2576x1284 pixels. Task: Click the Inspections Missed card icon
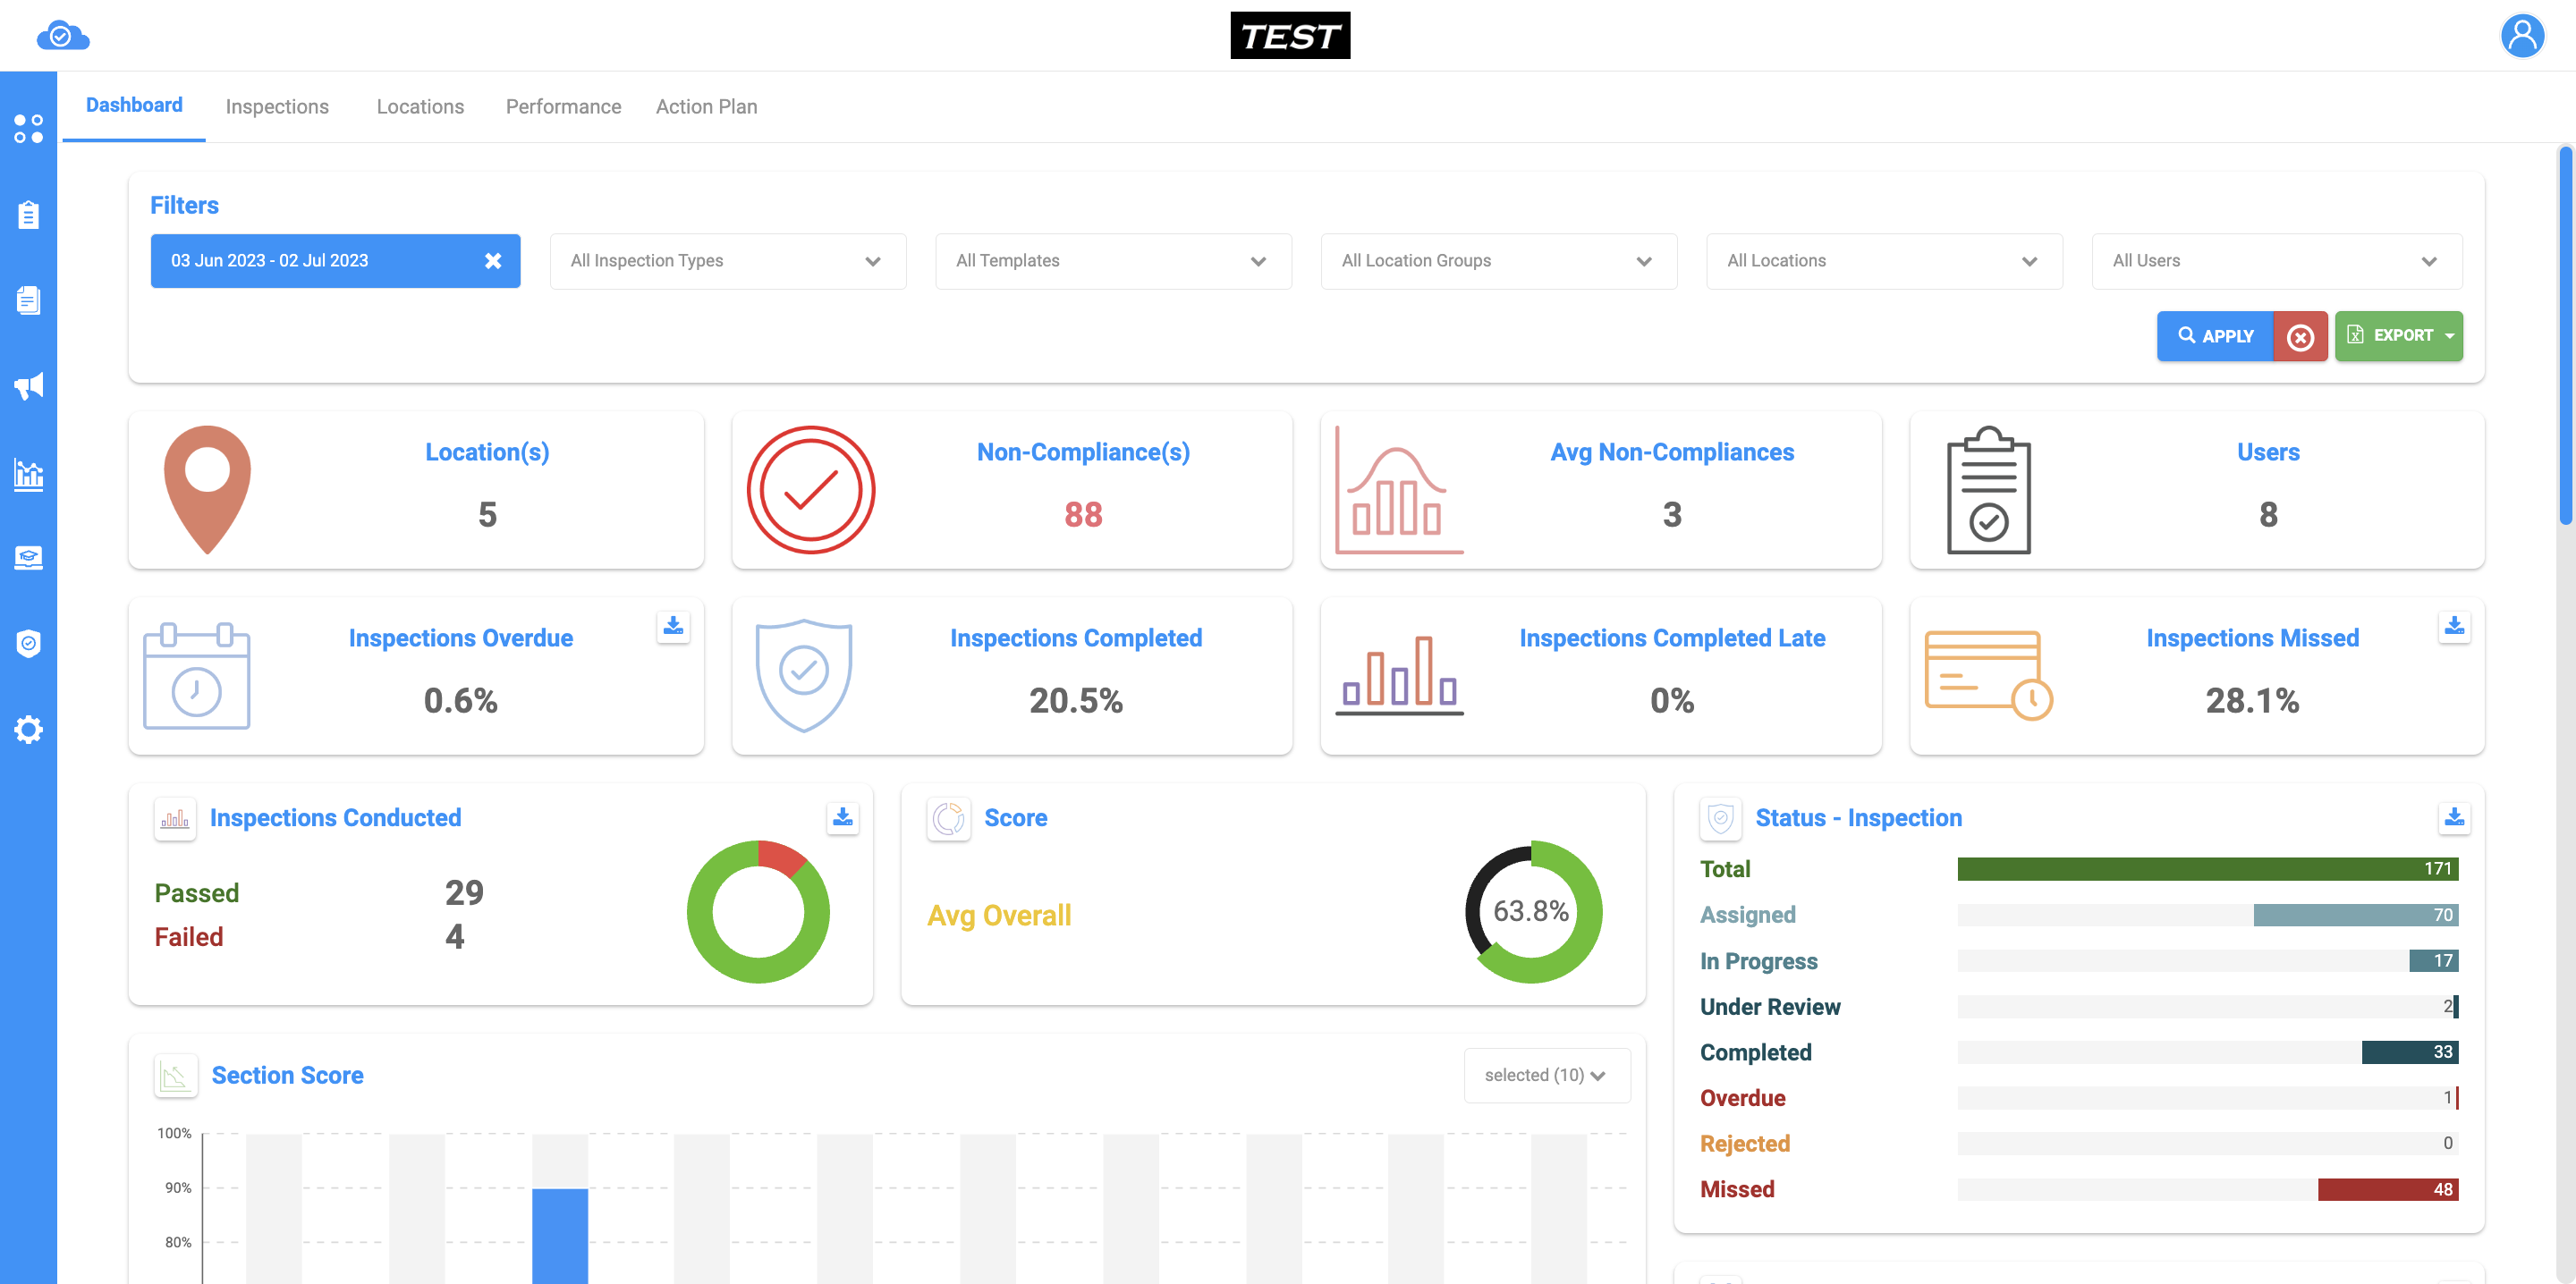click(x=1988, y=676)
